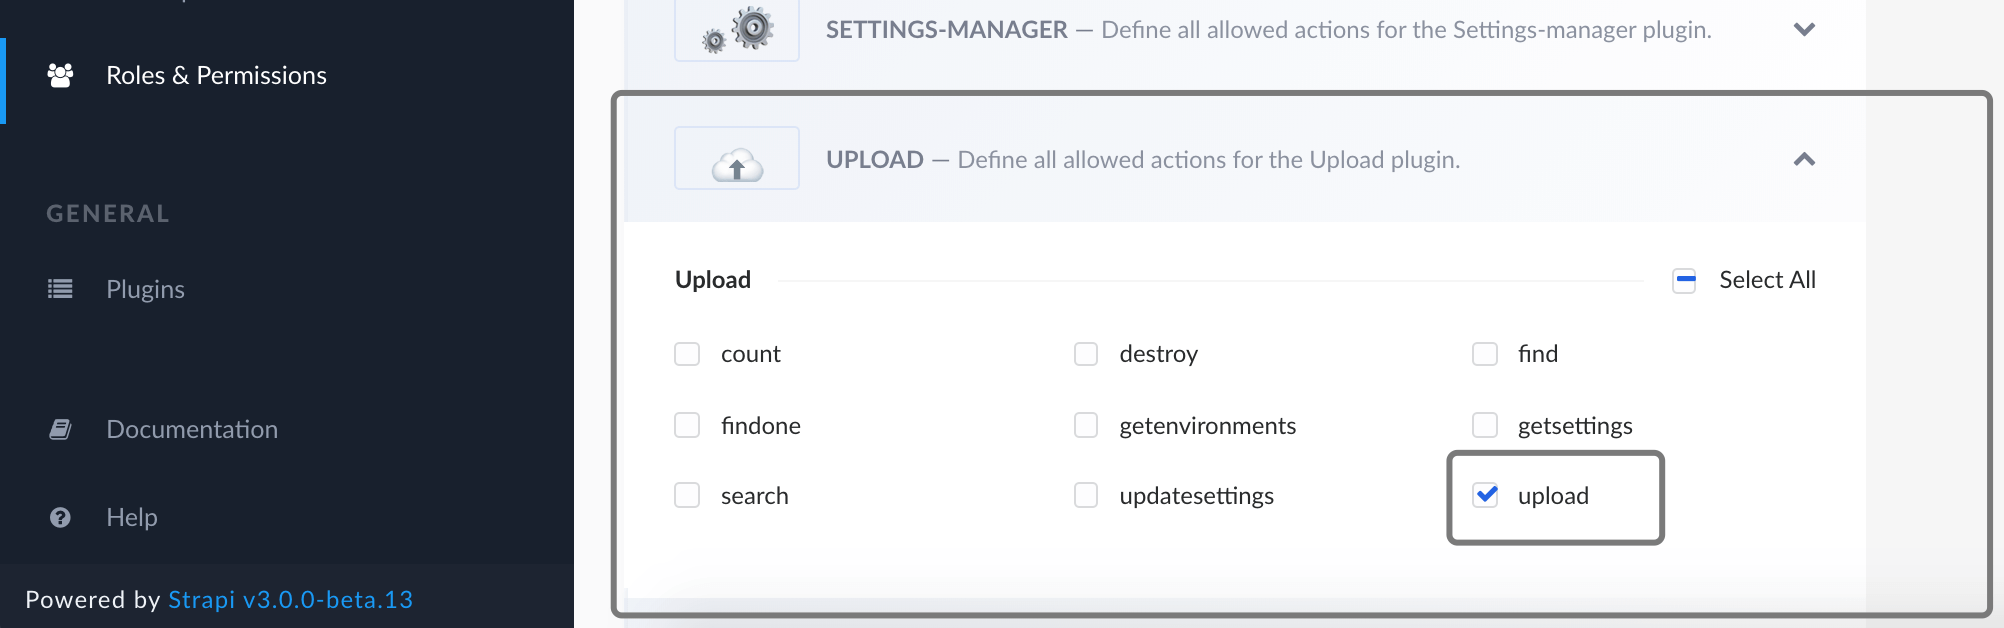Expand the Settings-Manager section chevron
2004x628 pixels.
click(1804, 30)
